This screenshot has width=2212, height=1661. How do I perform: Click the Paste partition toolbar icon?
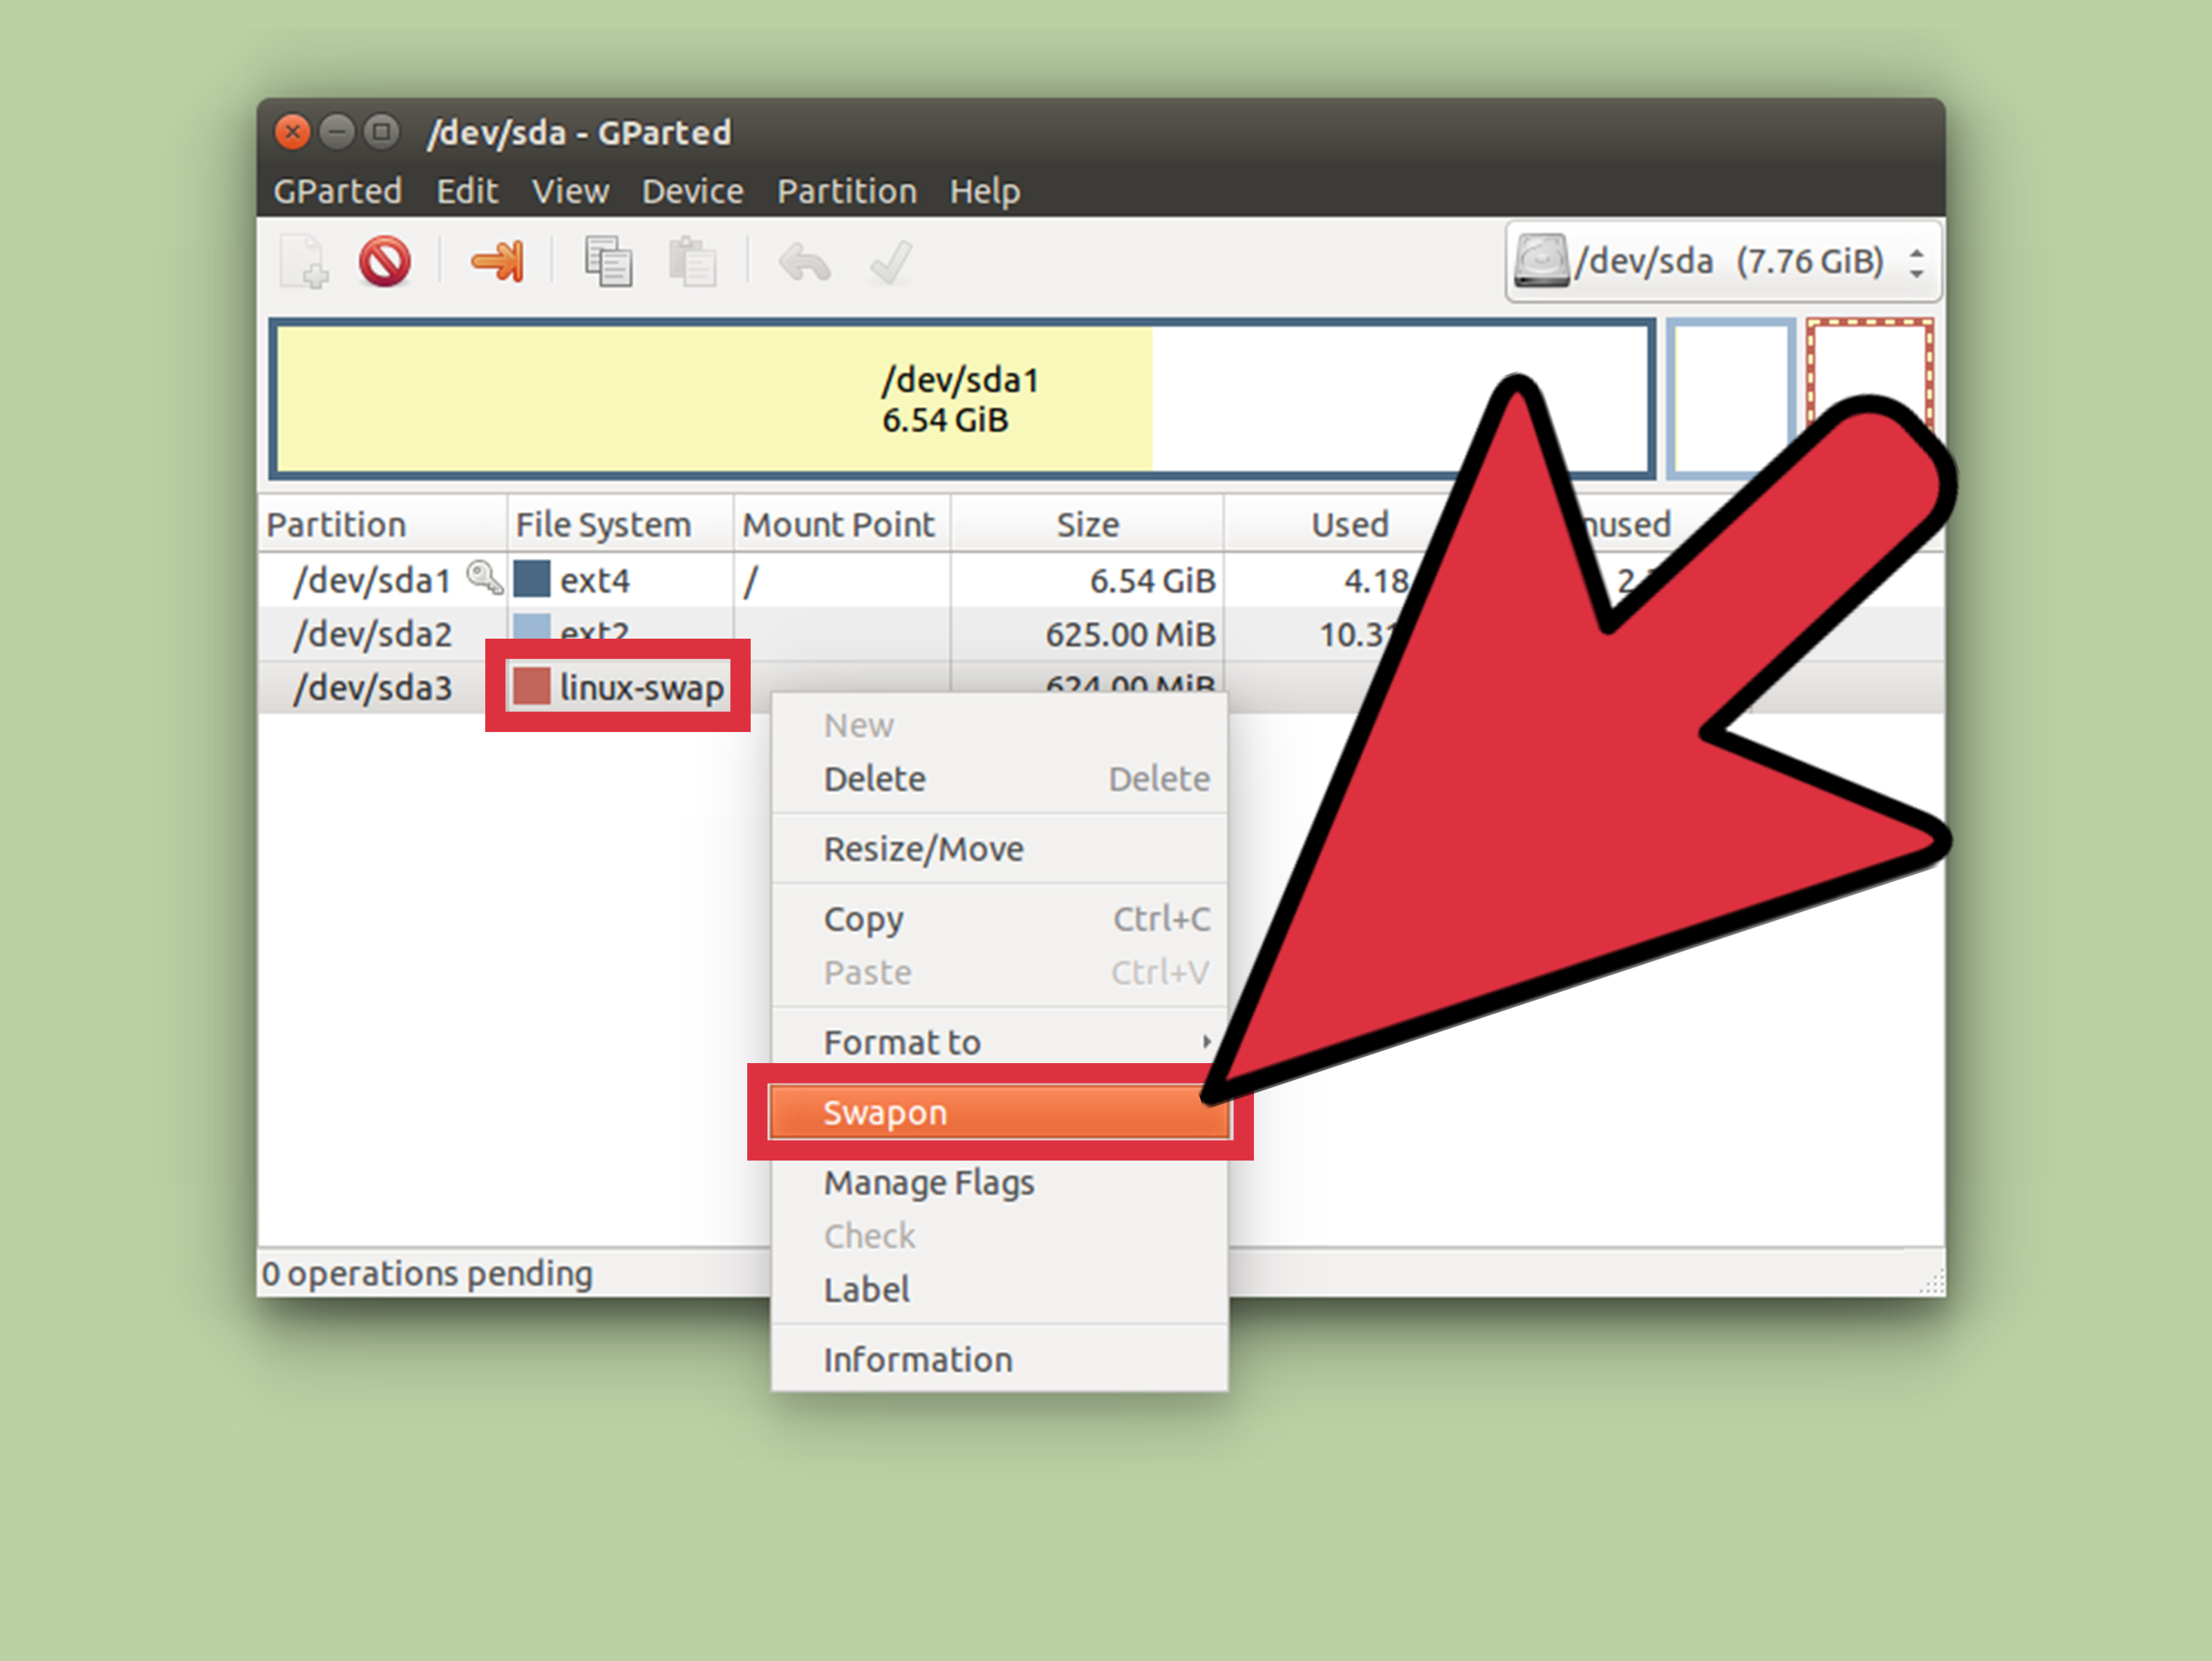pos(692,262)
